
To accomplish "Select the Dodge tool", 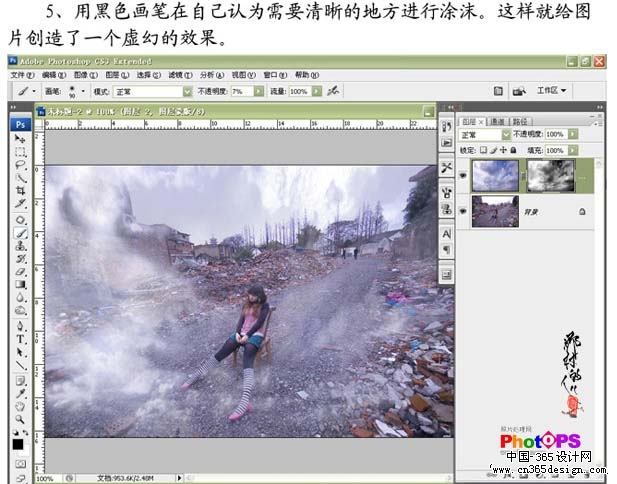I will point(20,310).
